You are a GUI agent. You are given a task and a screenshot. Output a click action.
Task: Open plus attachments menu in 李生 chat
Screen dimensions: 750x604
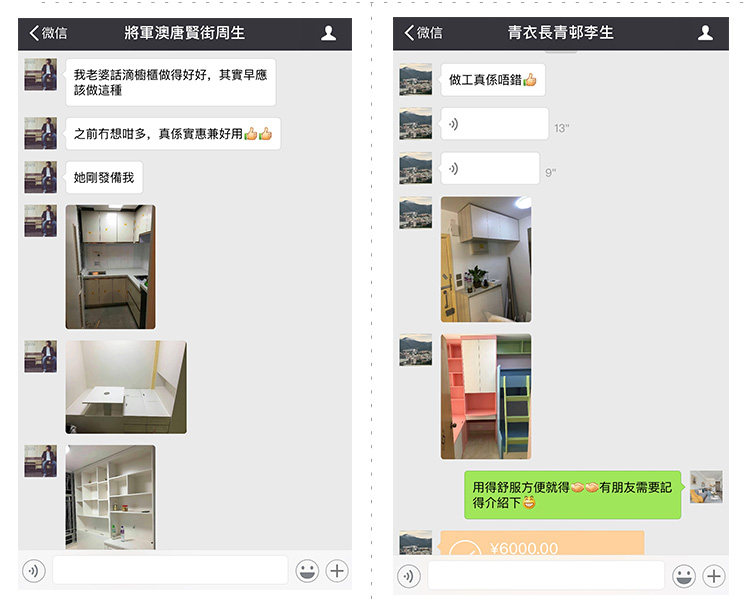[714, 576]
